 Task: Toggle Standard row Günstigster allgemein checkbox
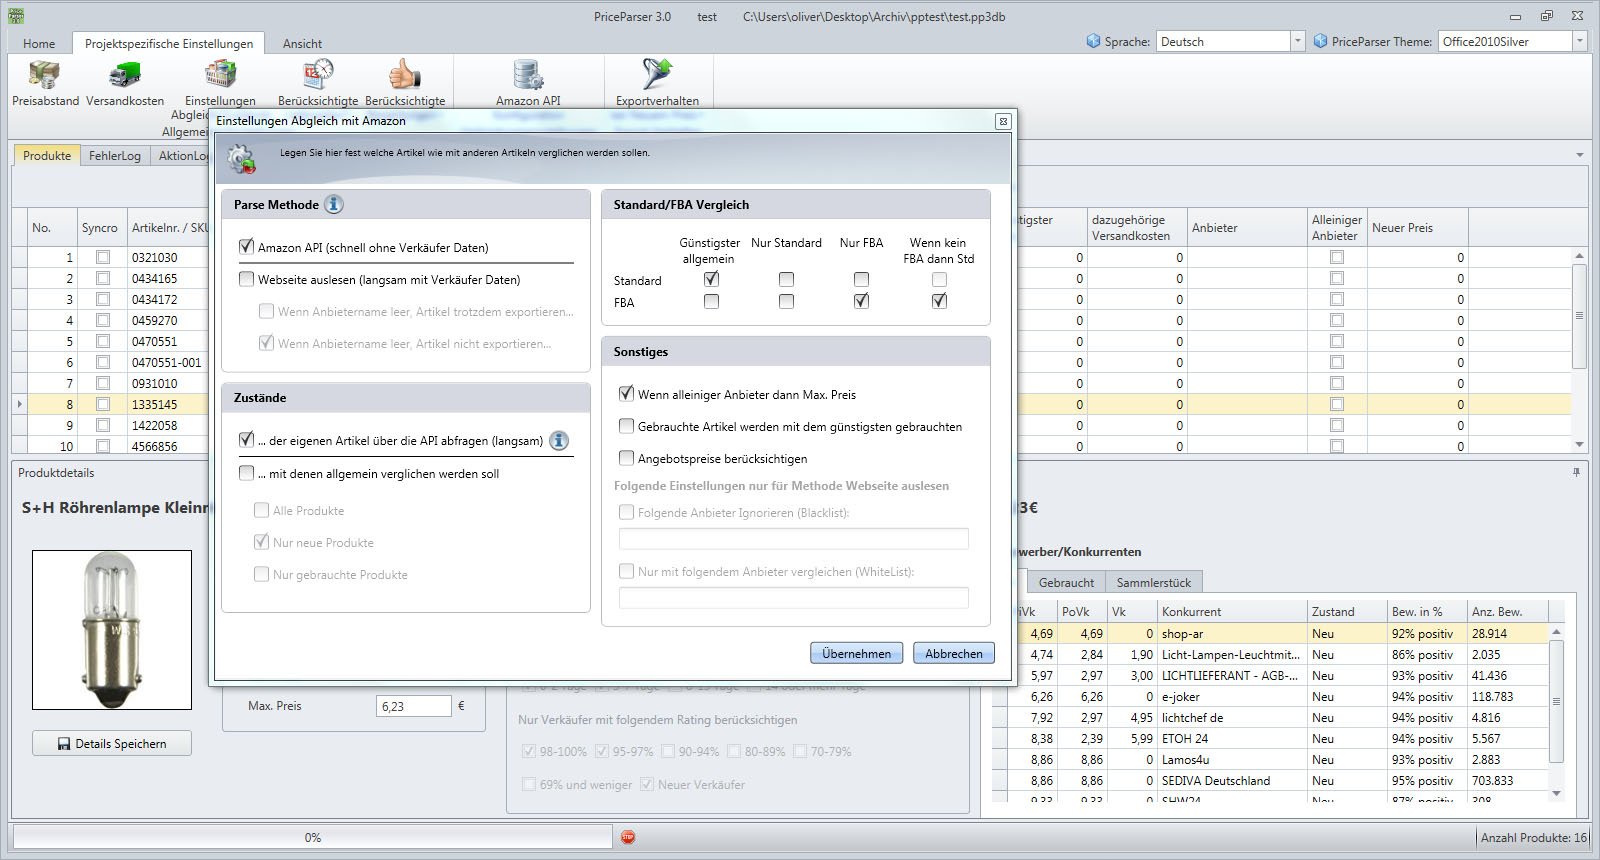711,279
